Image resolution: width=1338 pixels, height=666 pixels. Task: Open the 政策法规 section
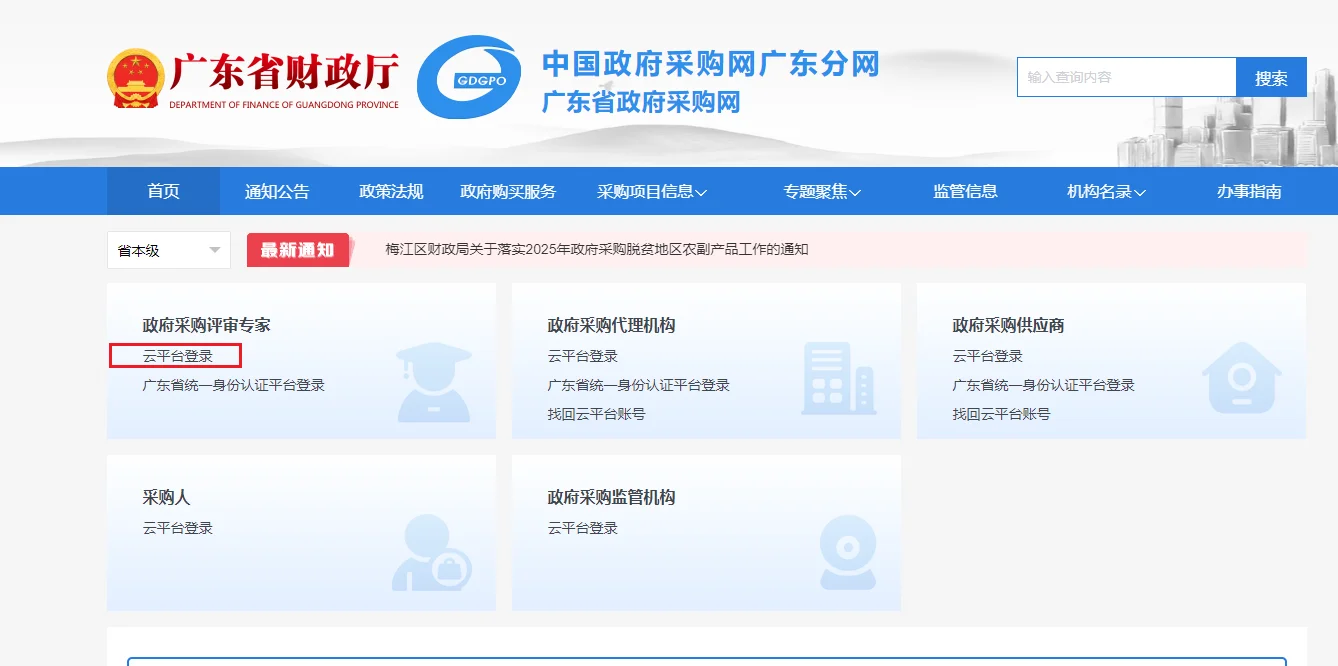point(390,191)
